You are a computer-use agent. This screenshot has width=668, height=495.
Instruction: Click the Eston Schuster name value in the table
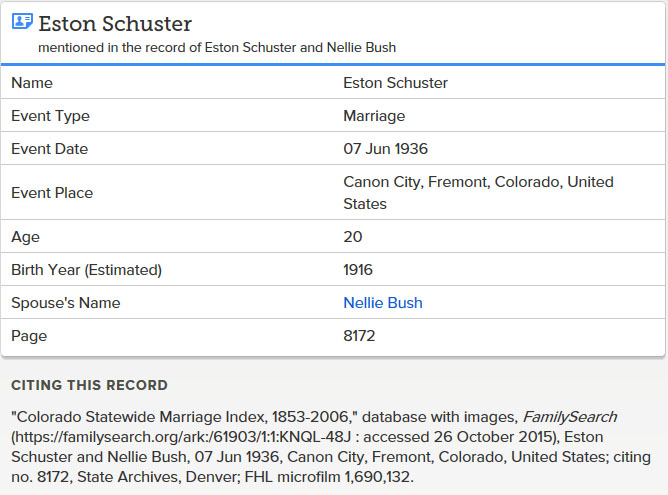(x=395, y=83)
